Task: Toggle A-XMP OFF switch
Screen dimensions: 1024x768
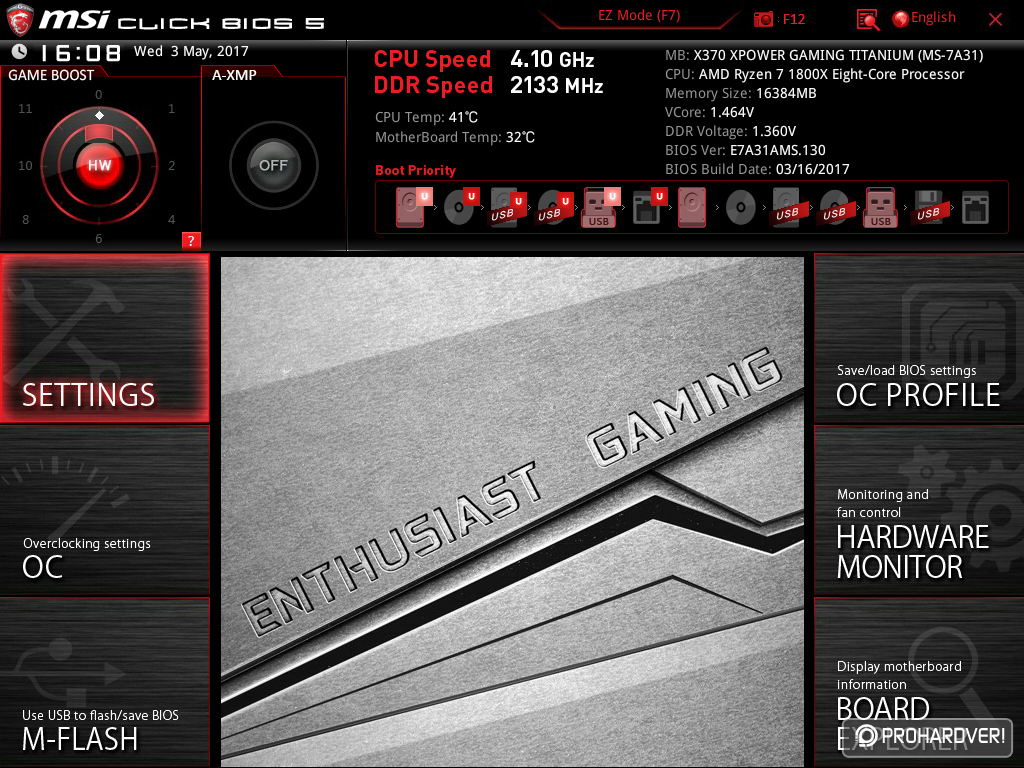Action: (x=273, y=165)
